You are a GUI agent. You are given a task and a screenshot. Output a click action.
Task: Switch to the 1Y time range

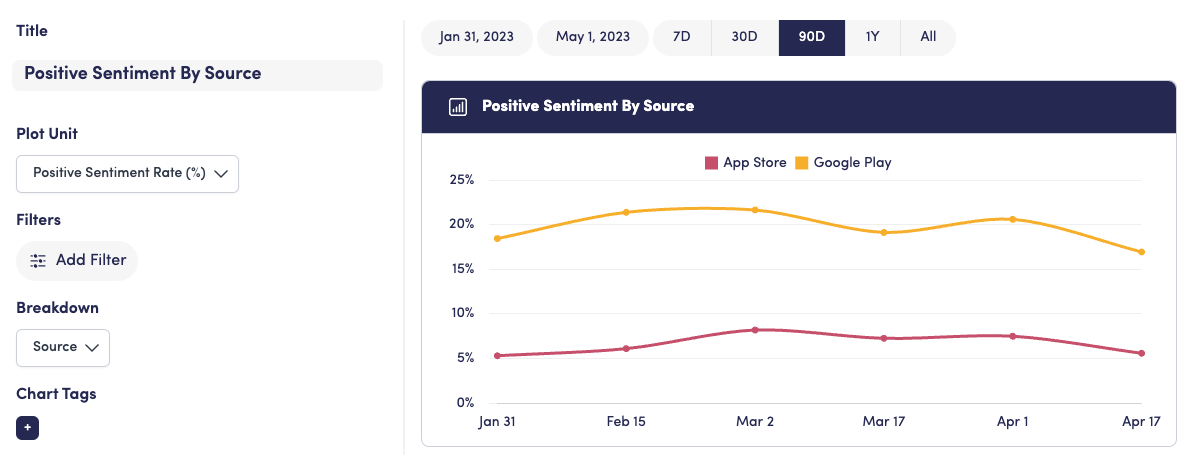pos(872,37)
